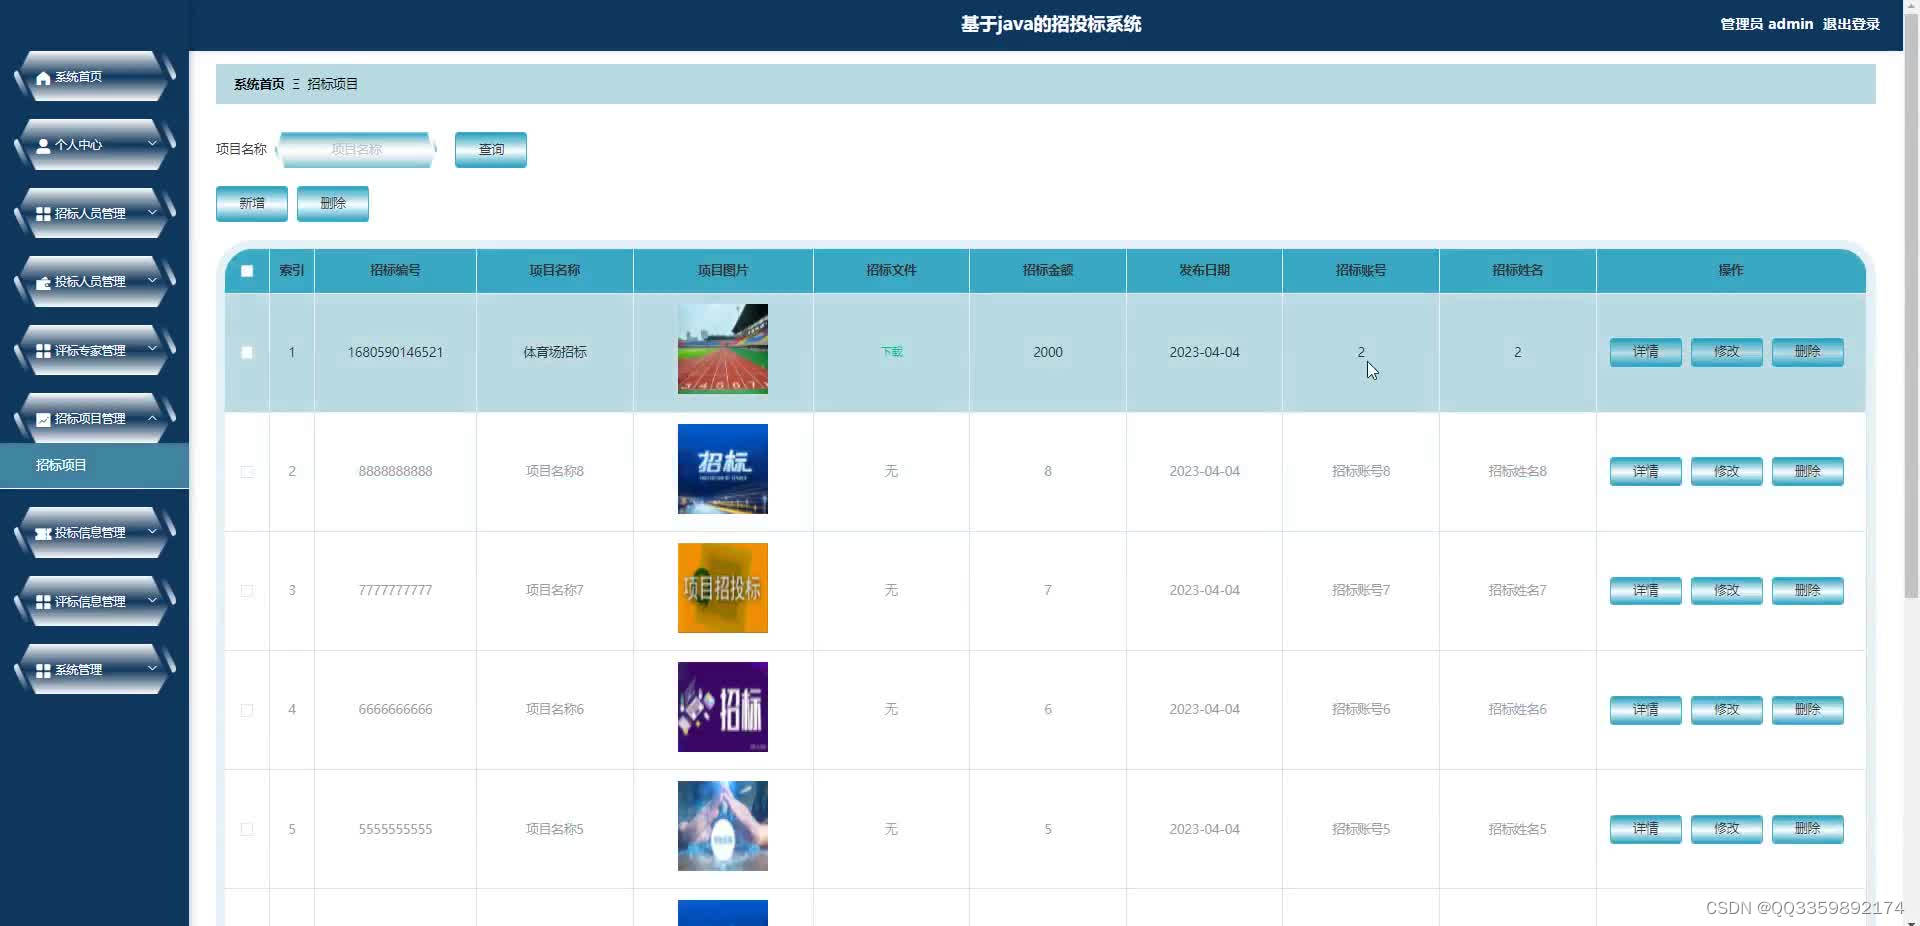The image size is (1920, 926).
Task: Click 修改 for 项目名称8 row
Action: [1727, 471]
